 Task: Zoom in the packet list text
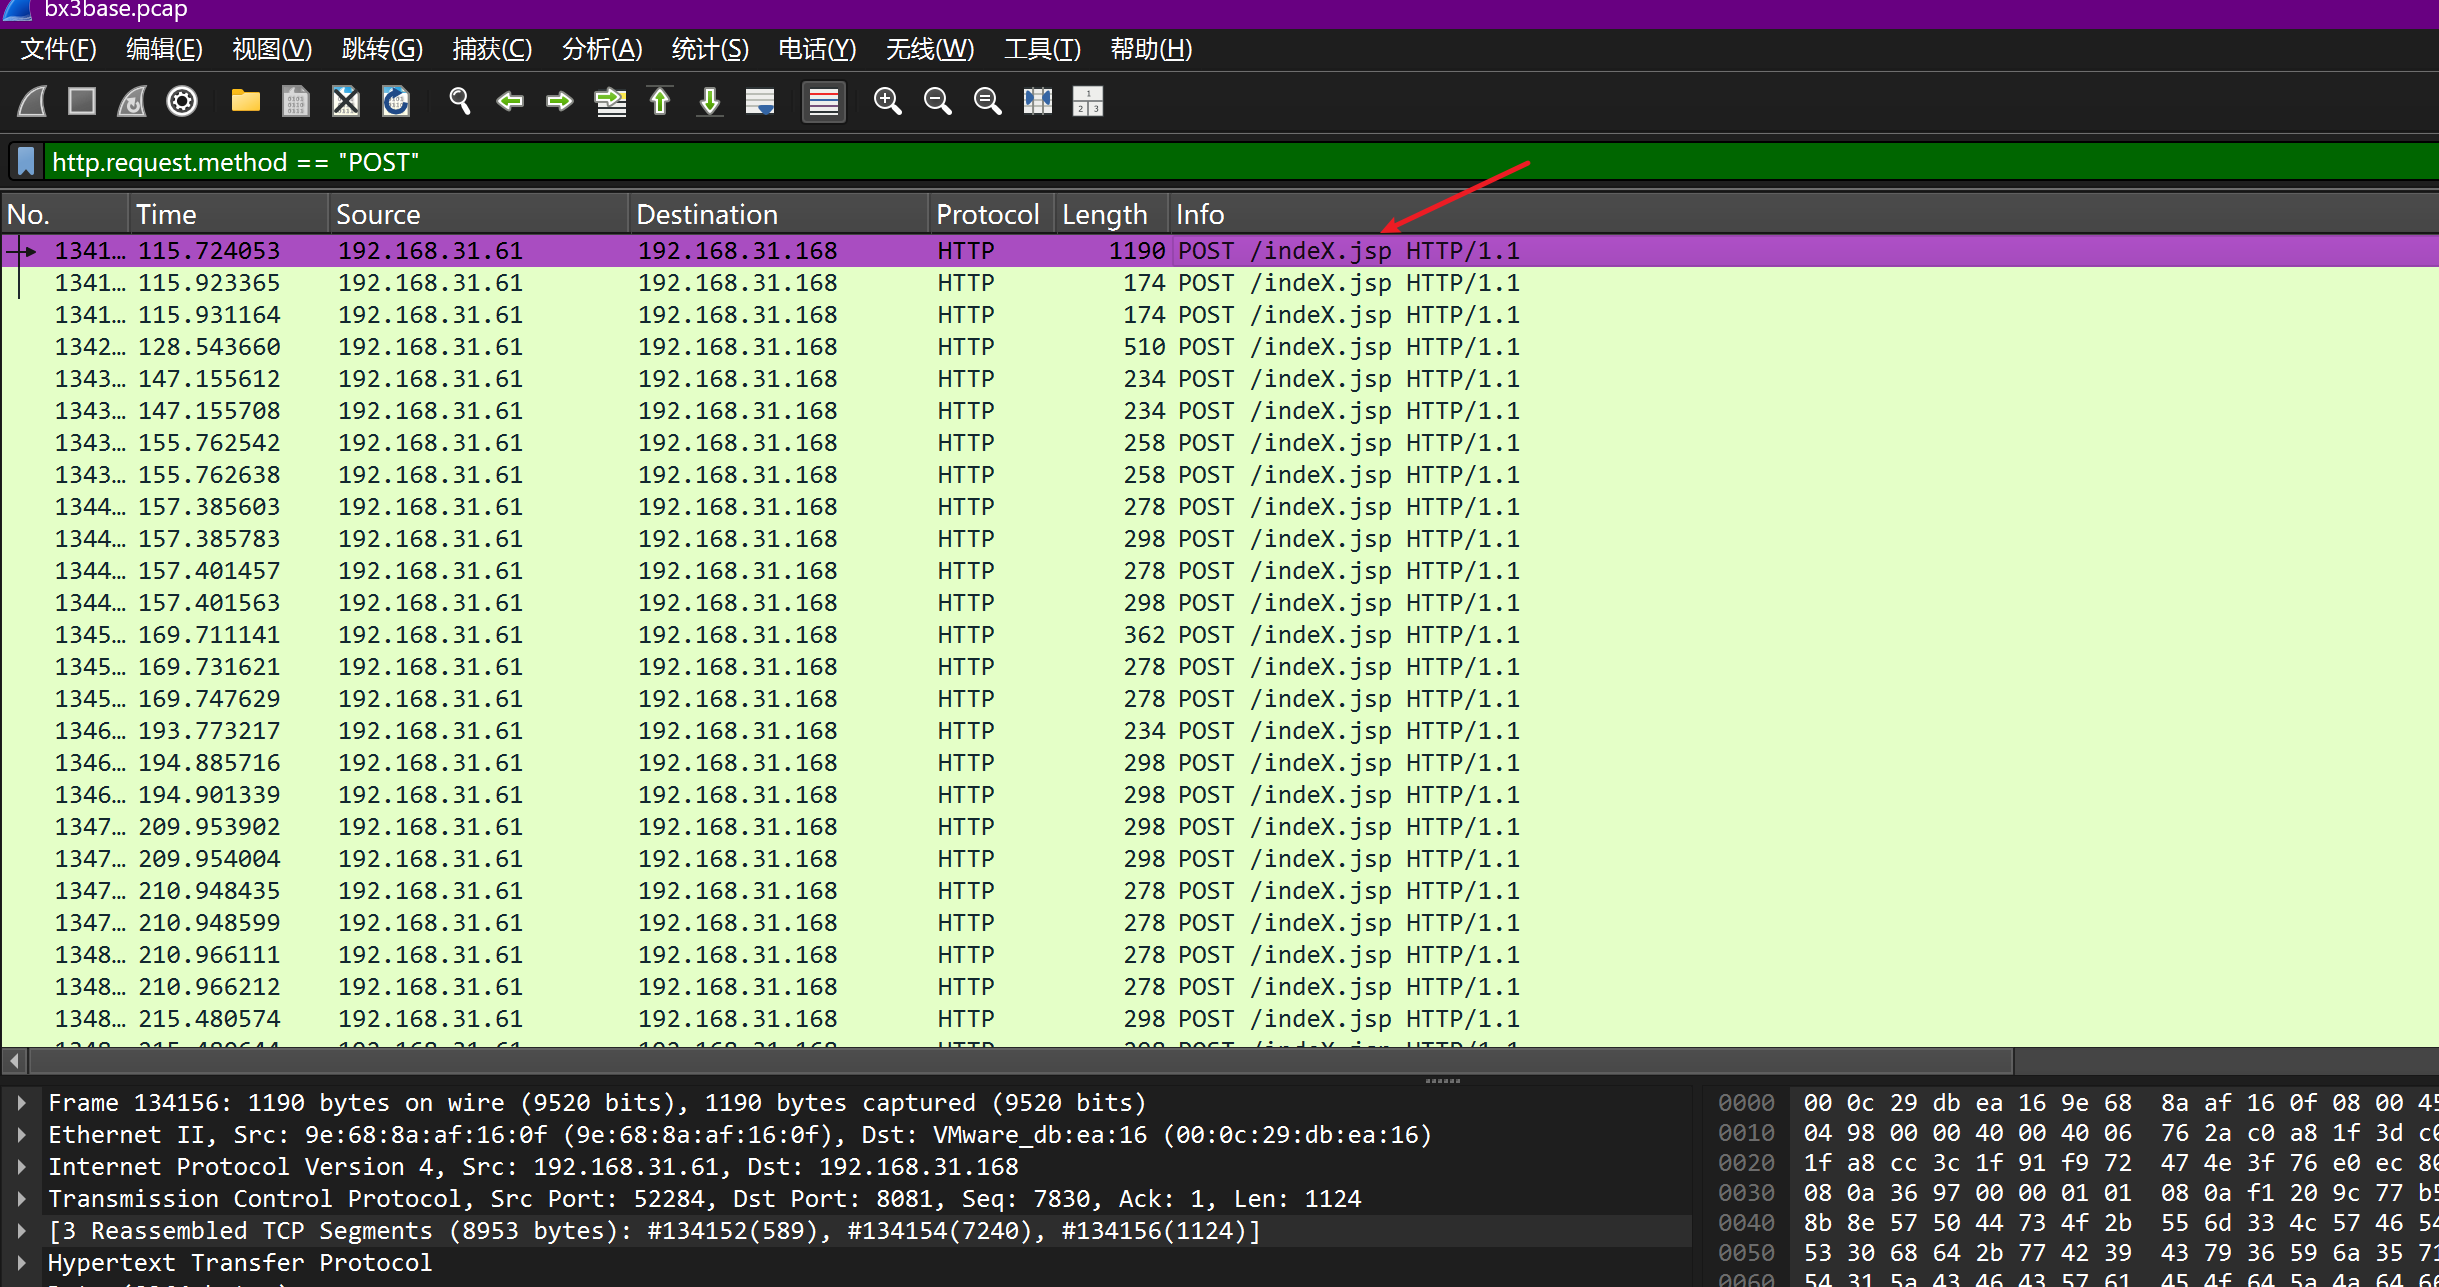tap(887, 101)
